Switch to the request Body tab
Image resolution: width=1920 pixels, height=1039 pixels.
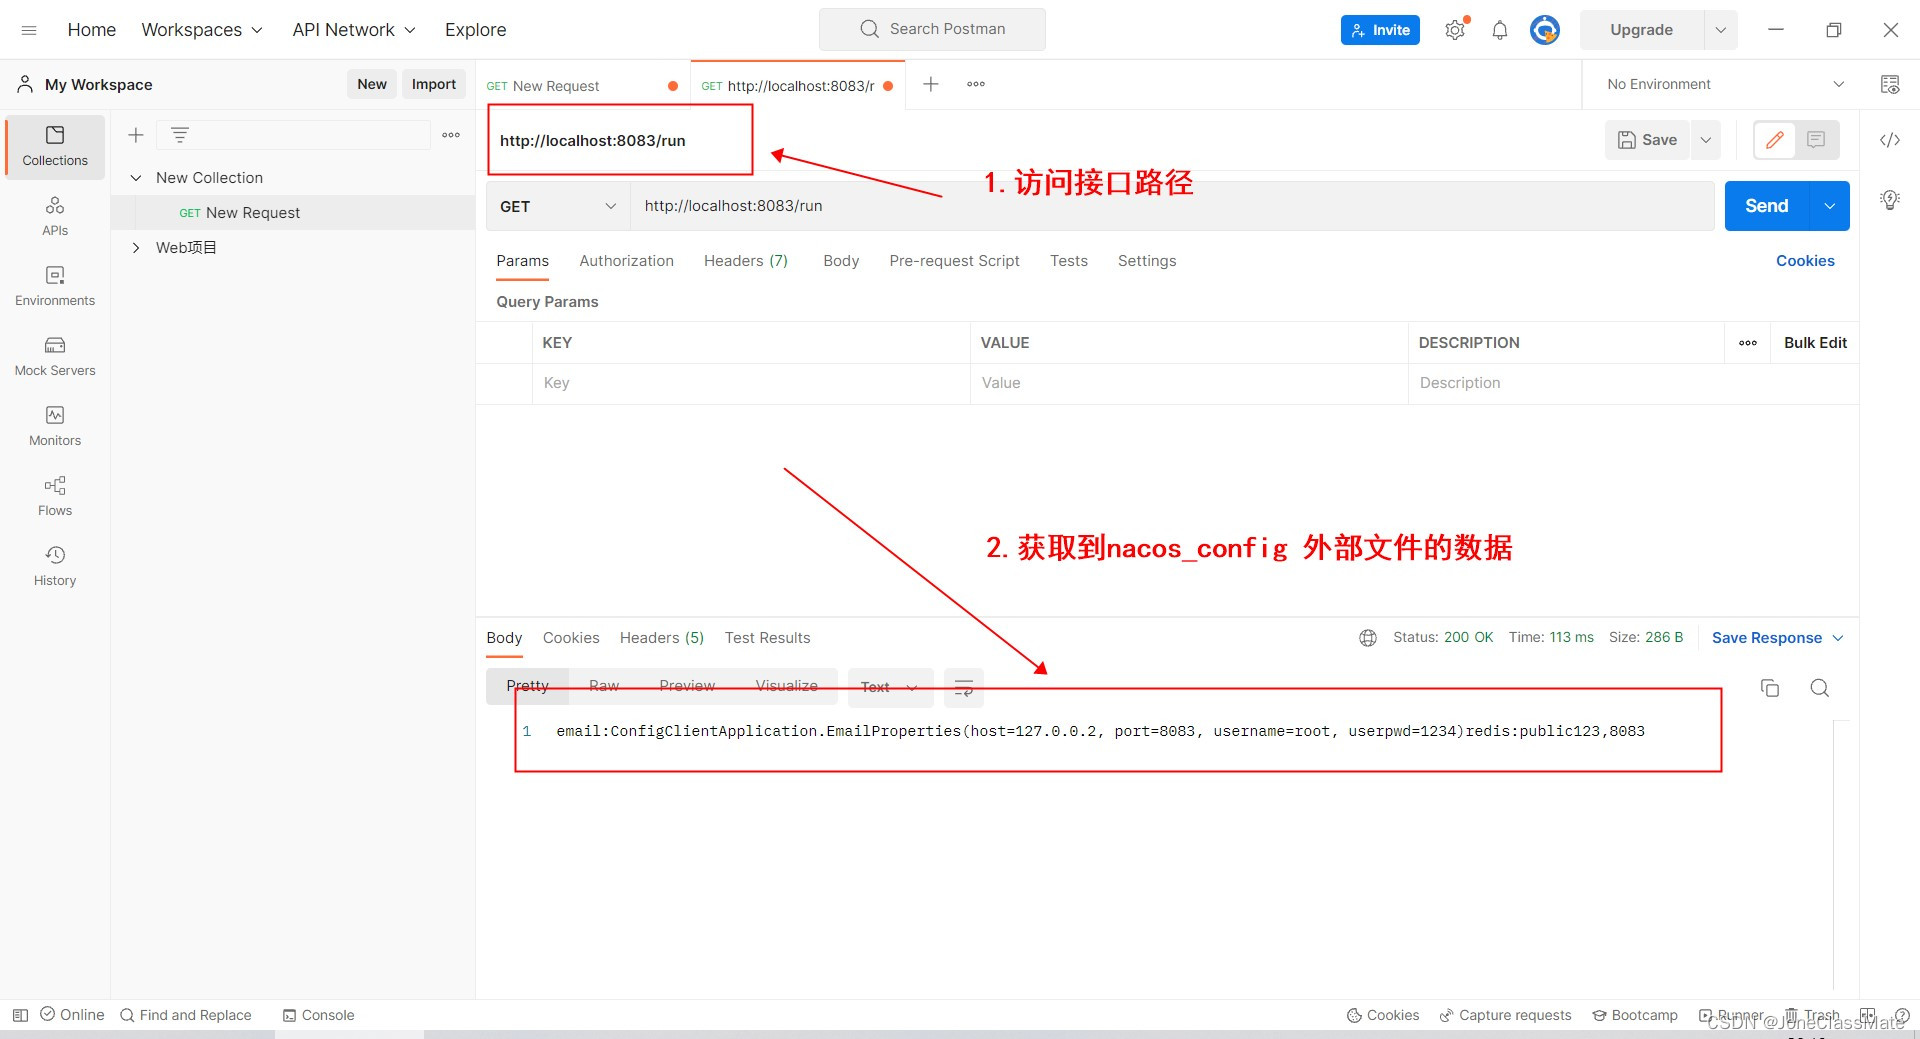(x=841, y=261)
